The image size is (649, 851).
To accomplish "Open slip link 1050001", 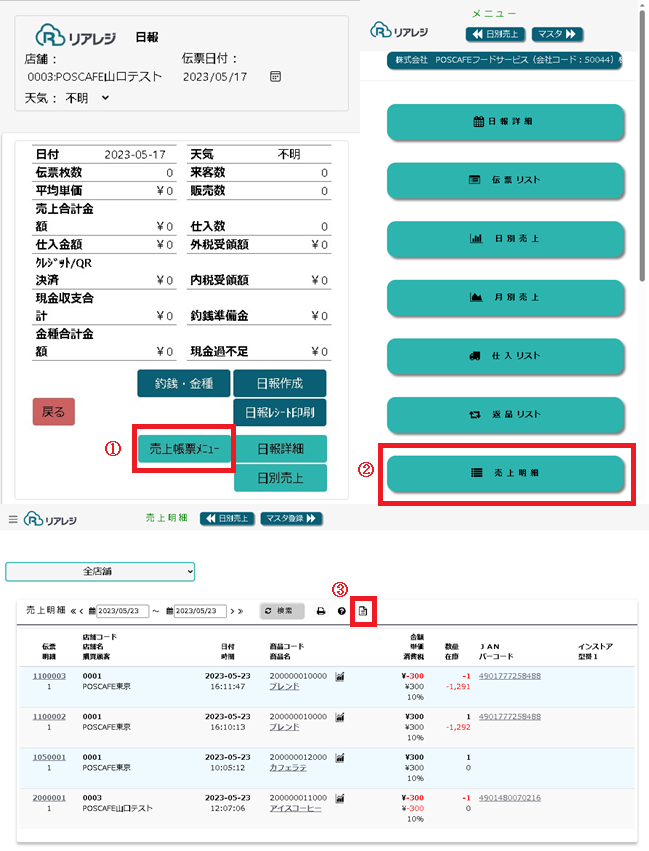I will click(x=49, y=758).
